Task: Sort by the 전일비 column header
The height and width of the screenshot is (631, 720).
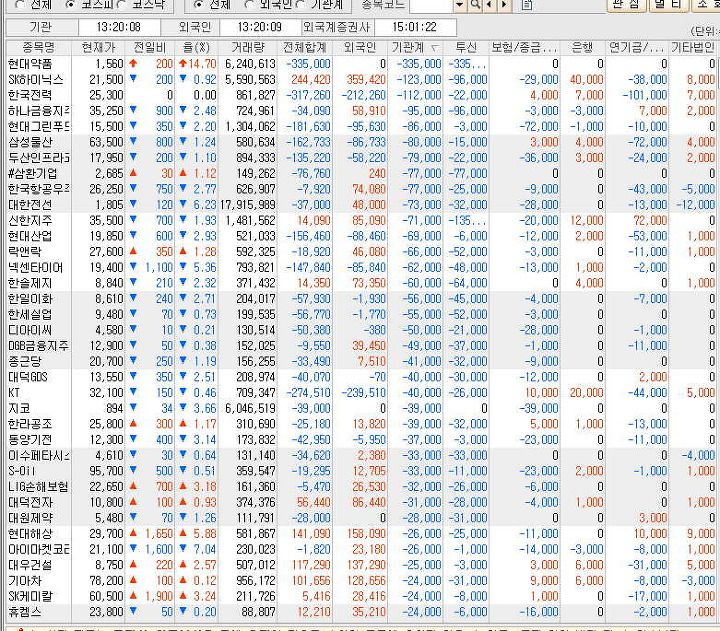Action: (150, 47)
